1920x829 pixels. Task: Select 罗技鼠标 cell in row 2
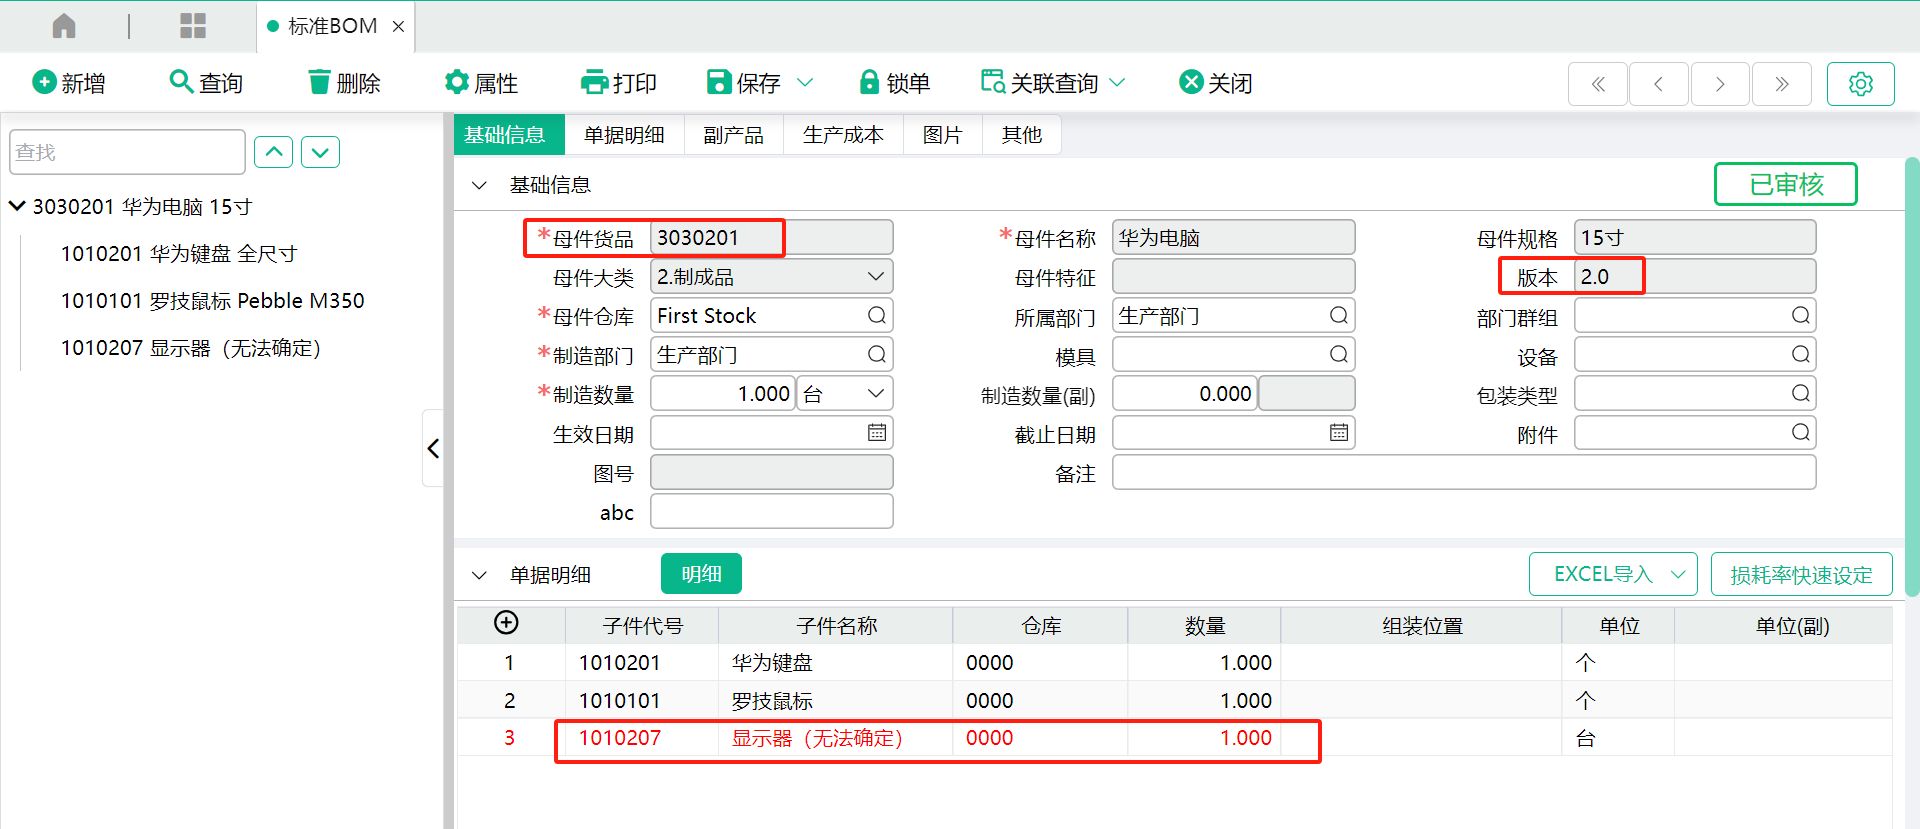[835, 701]
